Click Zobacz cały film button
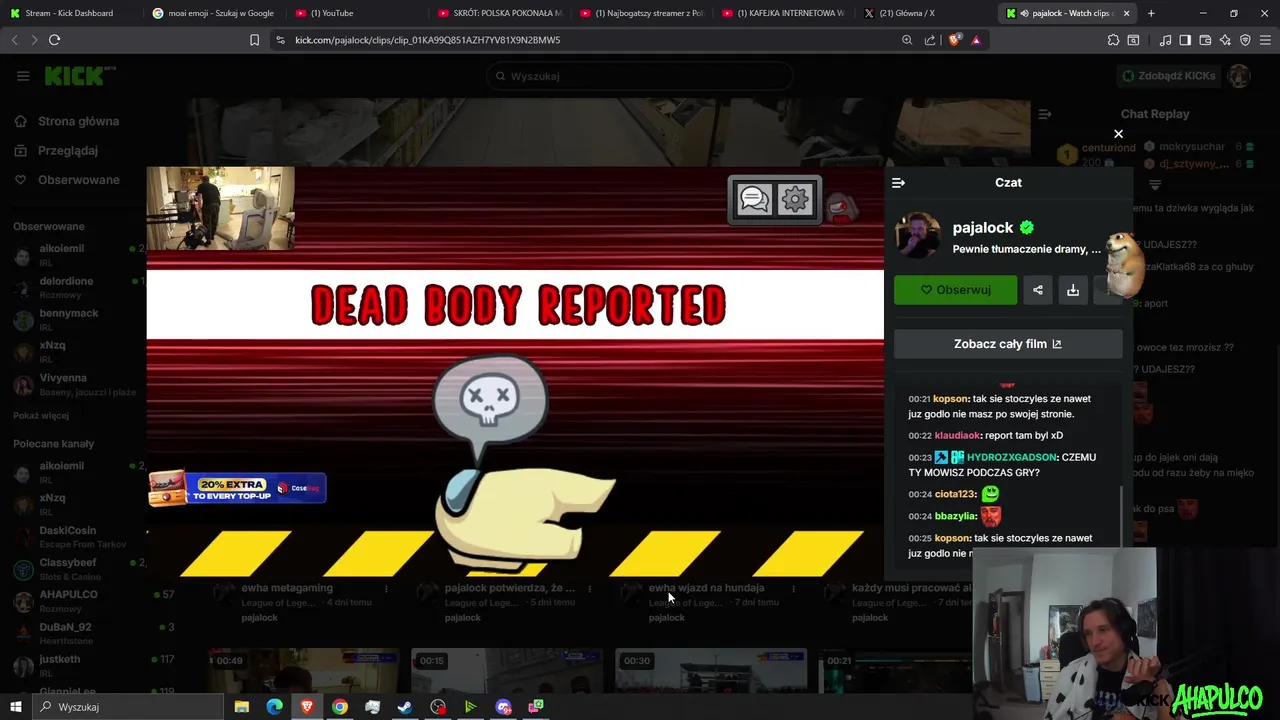The image size is (1280, 720). pyautogui.click(x=1008, y=344)
